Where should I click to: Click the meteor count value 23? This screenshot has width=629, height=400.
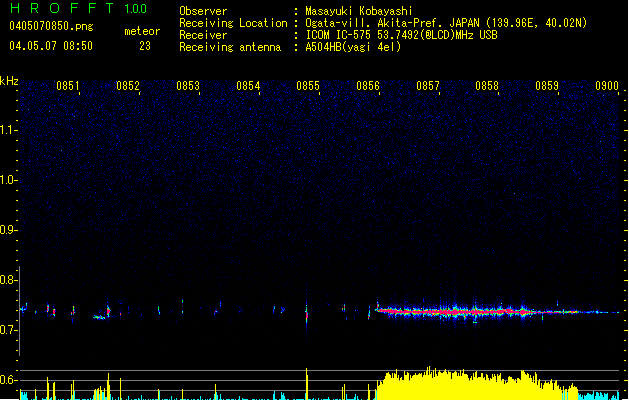145,46
